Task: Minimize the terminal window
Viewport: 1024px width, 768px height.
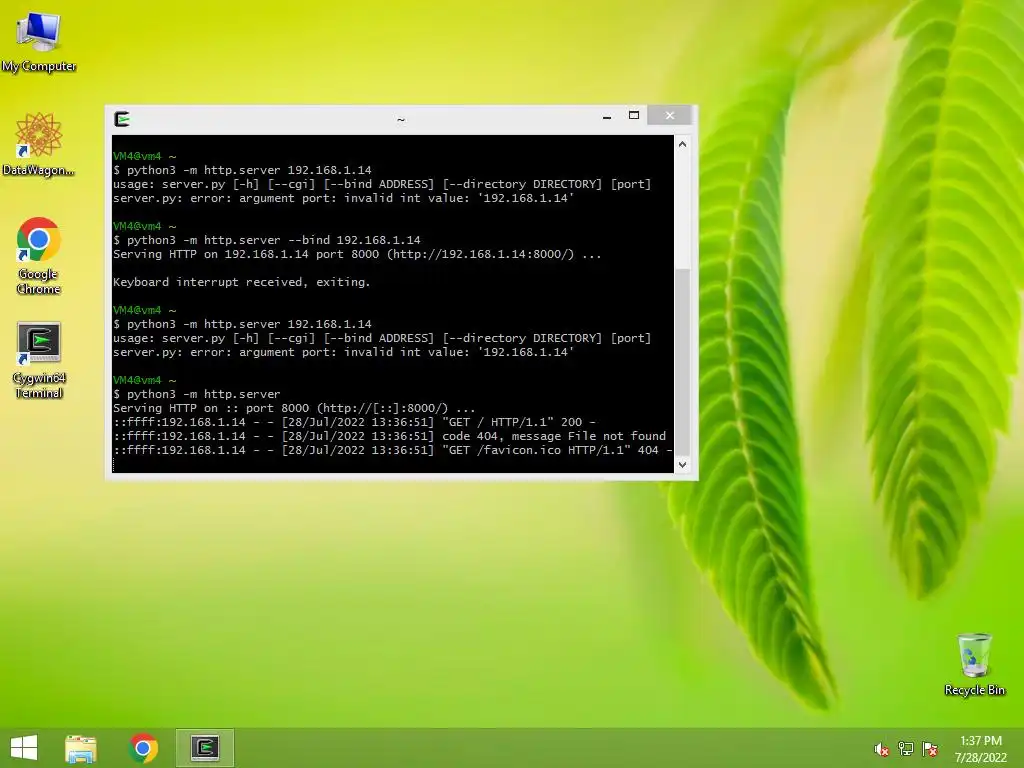Action: (607, 116)
